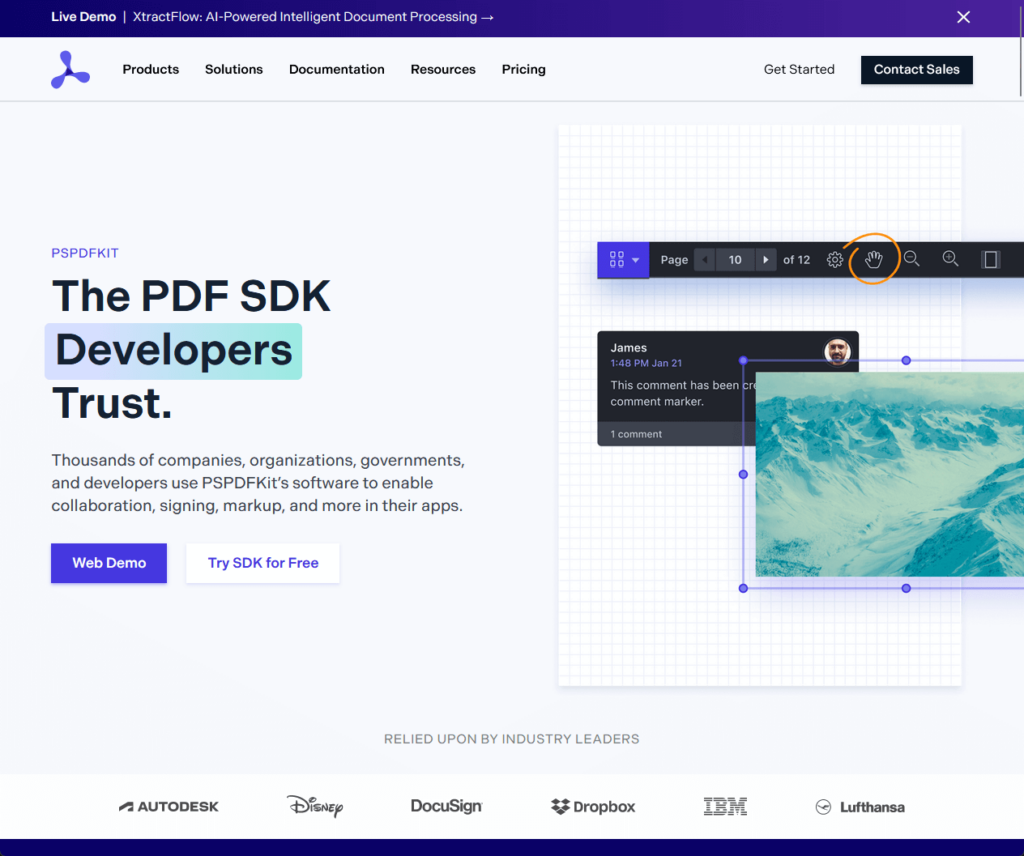This screenshot has width=1024, height=856.
Task: Click the Autodesk logo
Action: tap(168, 807)
